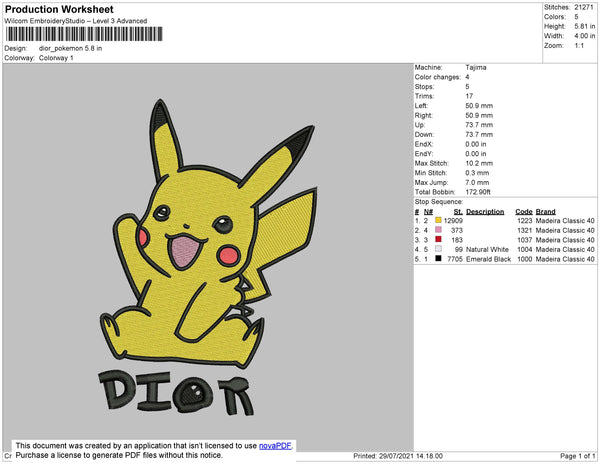Click 'Wilcom EmbroideryStudio – Level 3 Advanced' text
Viewport: 600px width, 464px height.
pos(76,21)
